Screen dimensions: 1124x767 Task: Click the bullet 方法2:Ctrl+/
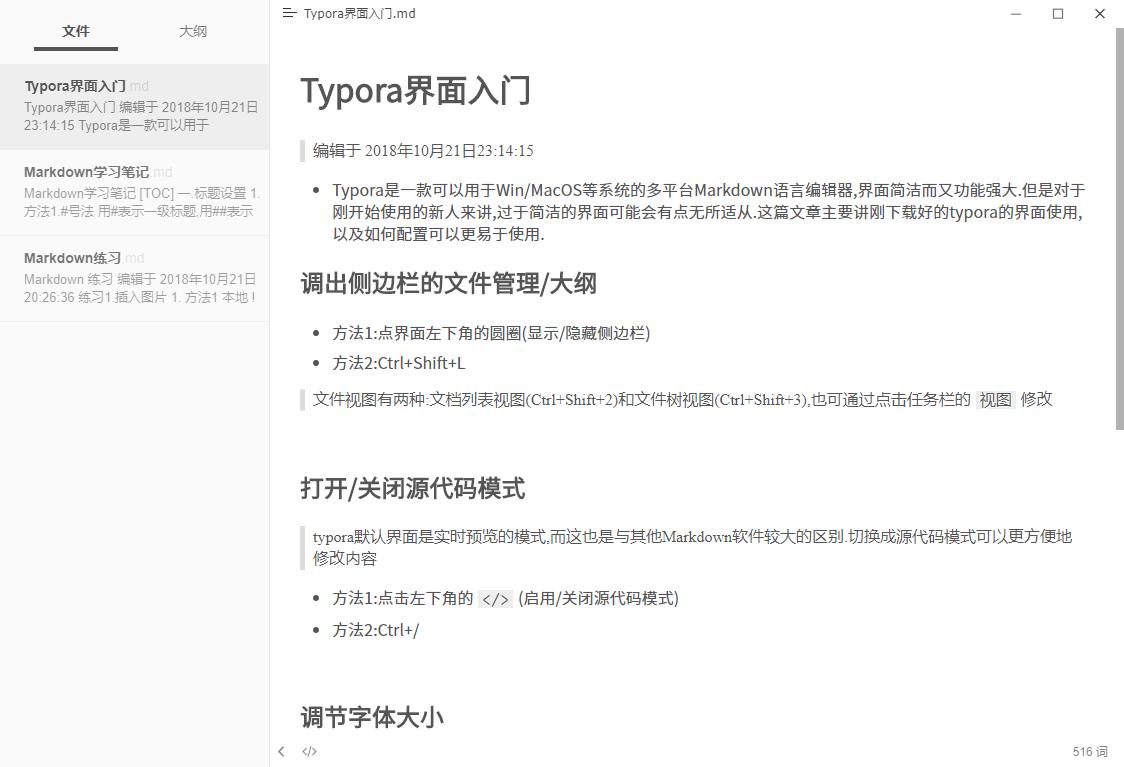(376, 630)
